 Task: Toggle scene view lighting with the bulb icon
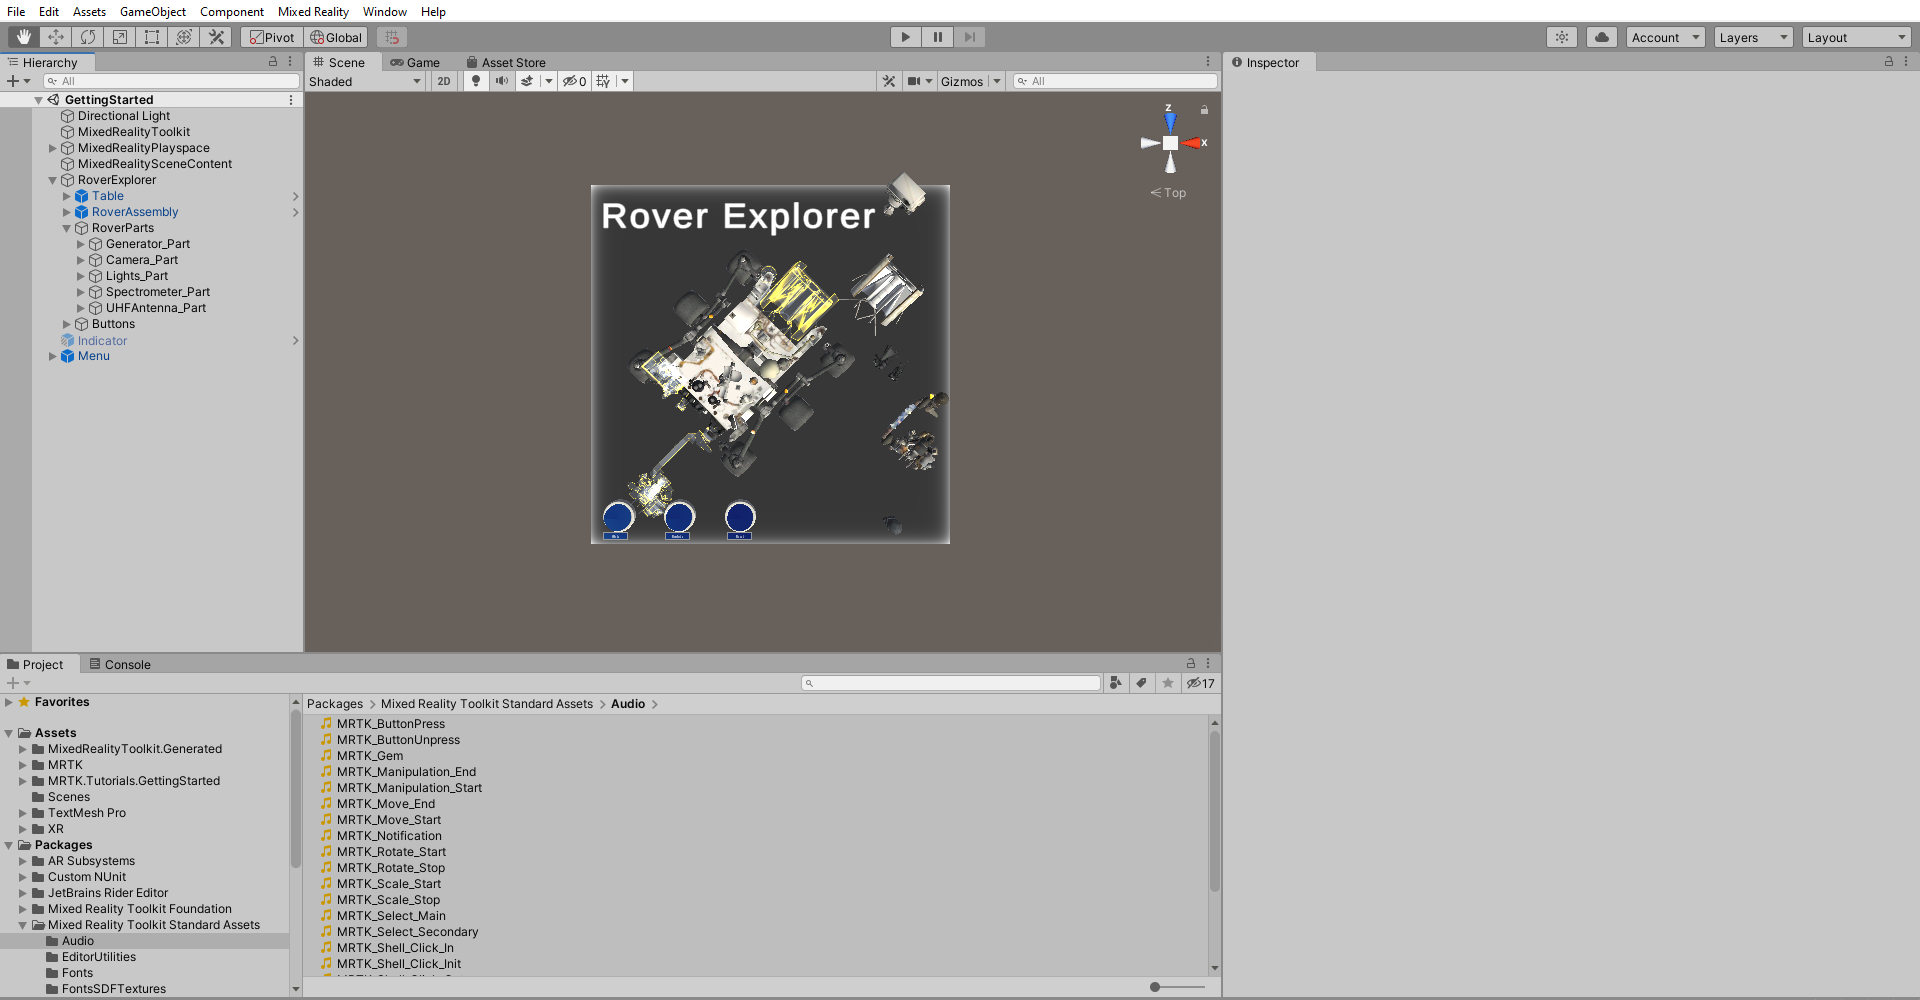click(x=476, y=81)
